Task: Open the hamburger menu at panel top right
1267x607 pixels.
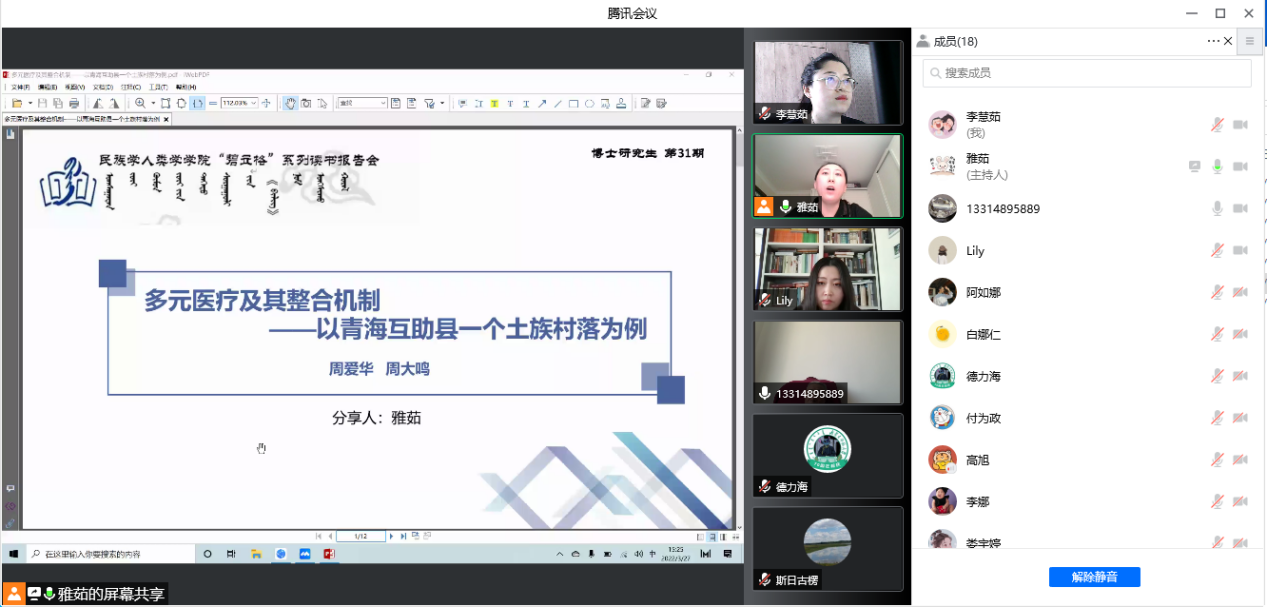Action: (1249, 41)
